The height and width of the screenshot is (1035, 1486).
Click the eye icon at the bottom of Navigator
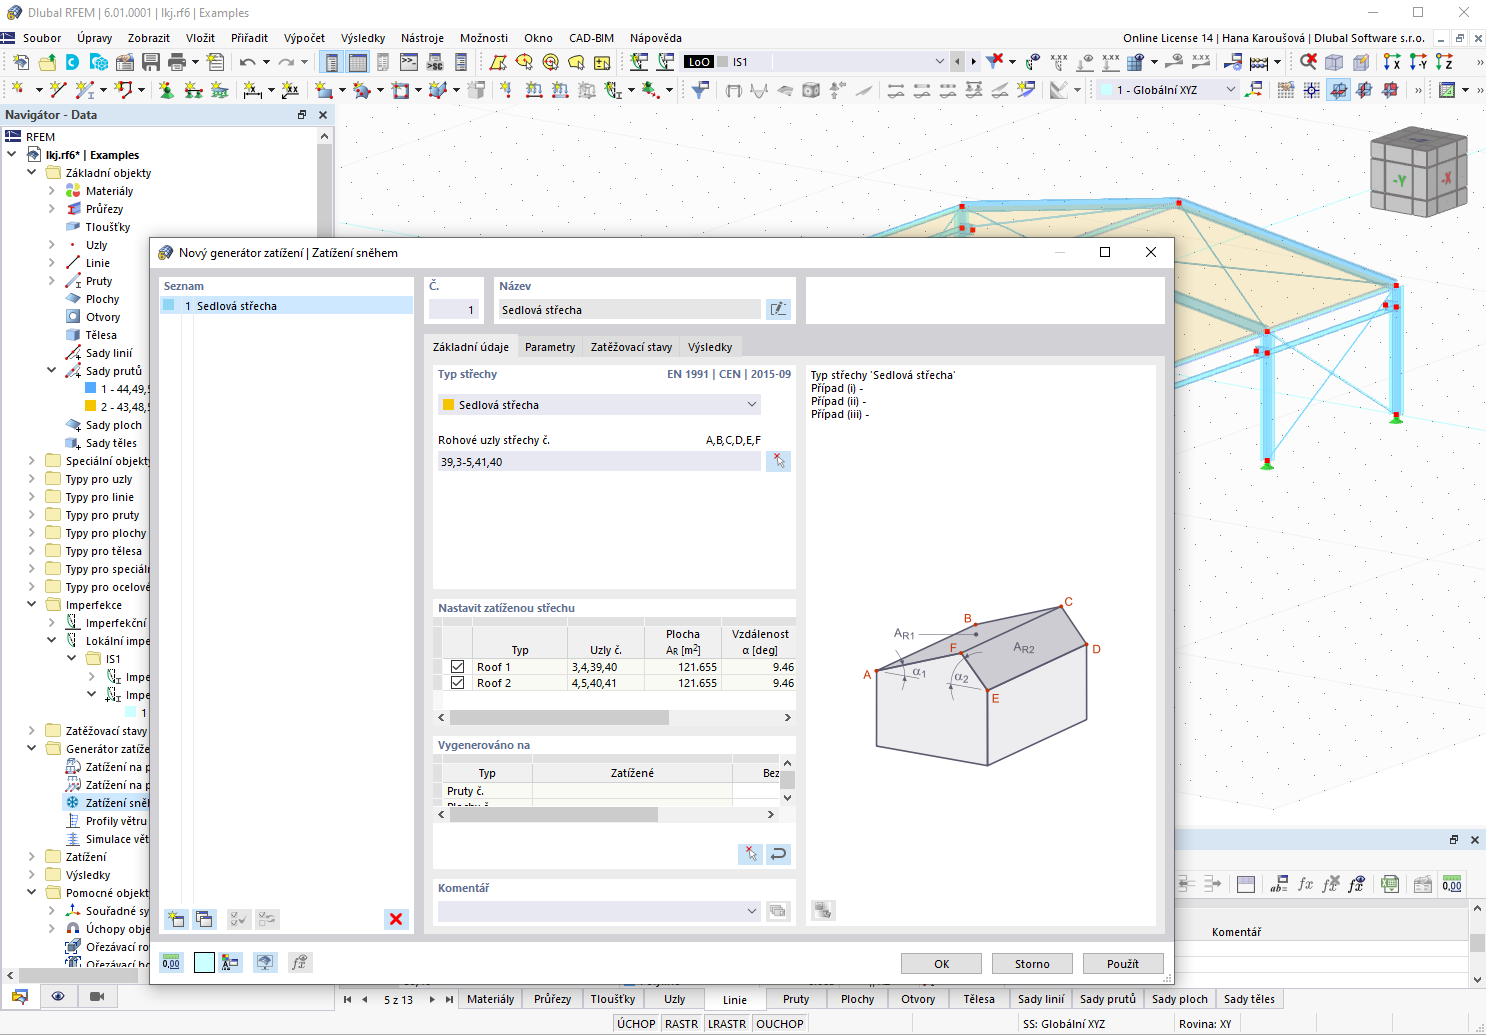pos(58,996)
